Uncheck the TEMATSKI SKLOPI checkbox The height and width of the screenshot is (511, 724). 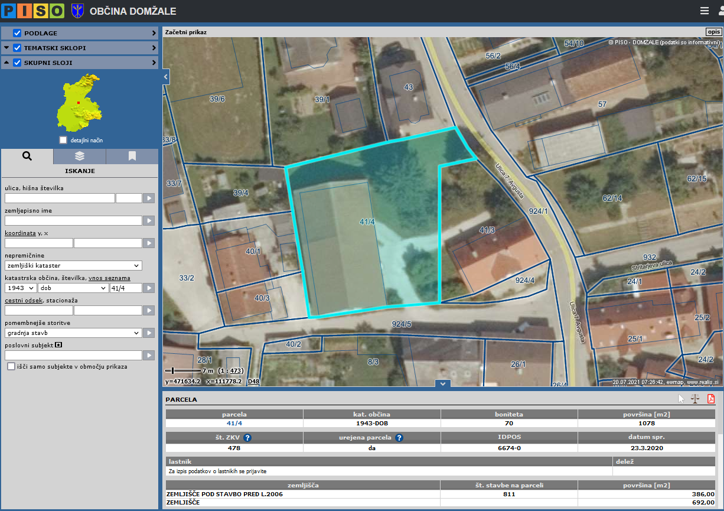click(x=17, y=48)
